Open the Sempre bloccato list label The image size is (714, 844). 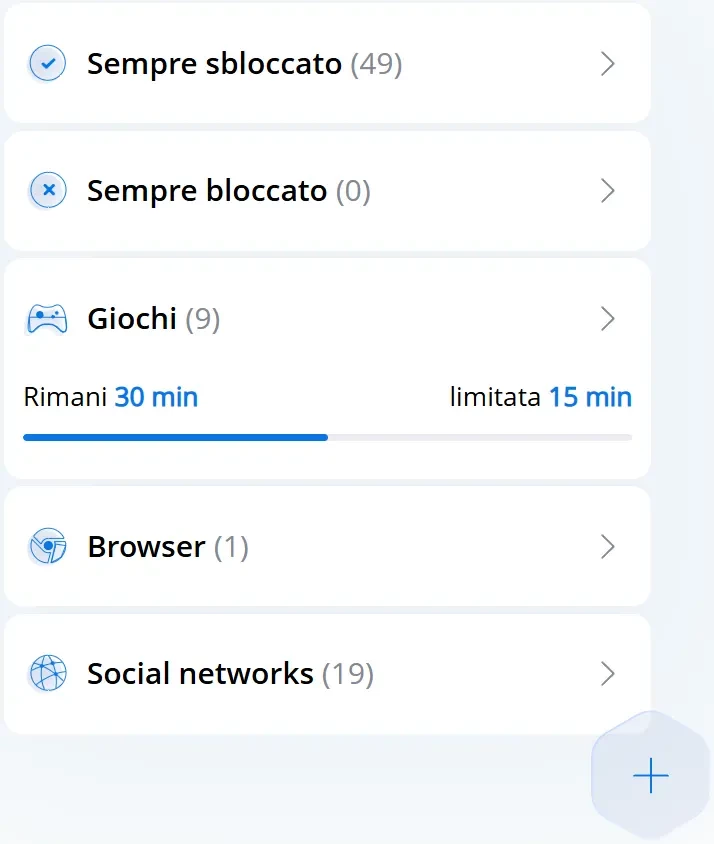(x=207, y=190)
